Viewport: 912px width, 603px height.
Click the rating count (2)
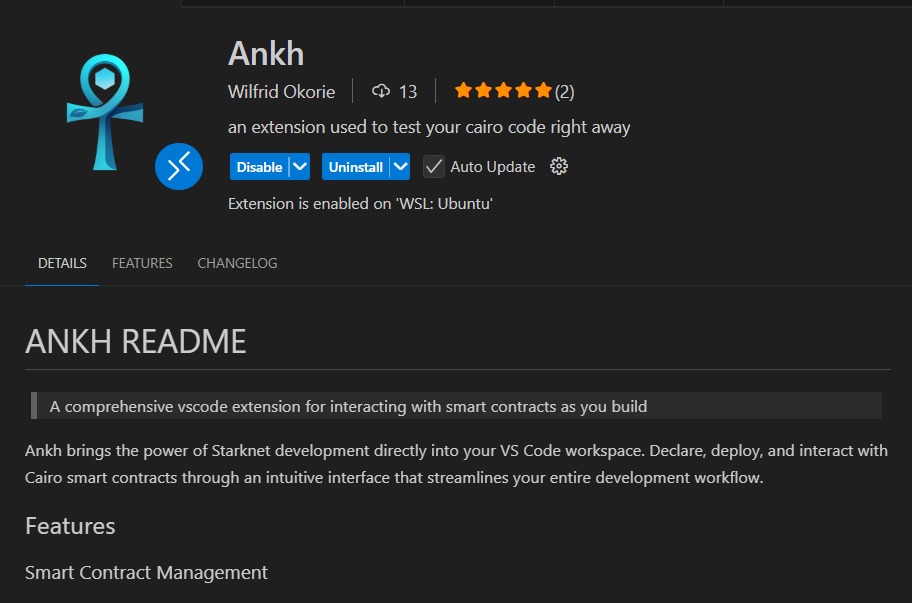[x=564, y=92]
